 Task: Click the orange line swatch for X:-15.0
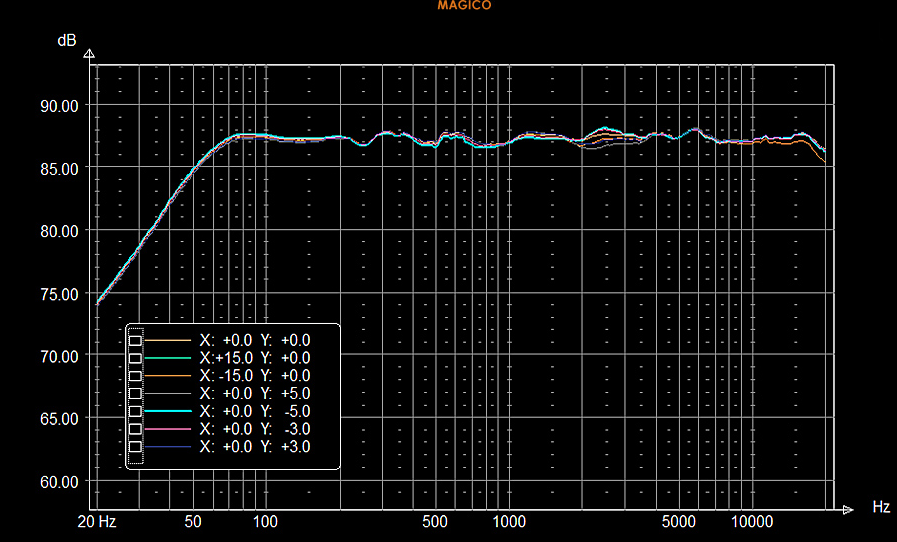tap(168, 376)
